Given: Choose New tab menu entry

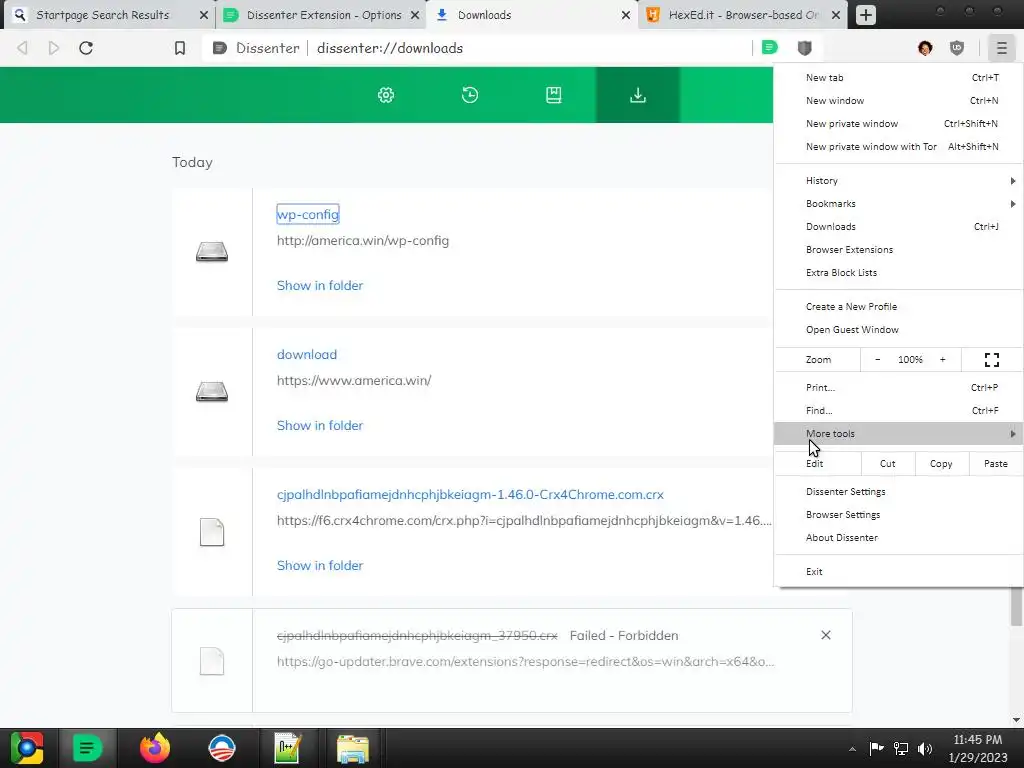Looking at the screenshot, I should coord(899,78).
